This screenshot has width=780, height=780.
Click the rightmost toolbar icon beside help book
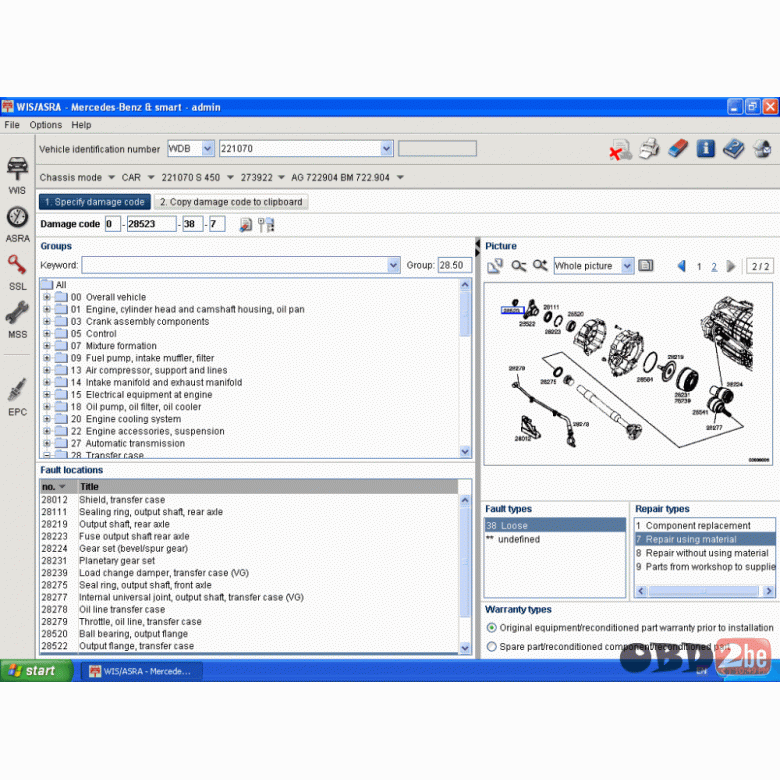pos(762,148)
